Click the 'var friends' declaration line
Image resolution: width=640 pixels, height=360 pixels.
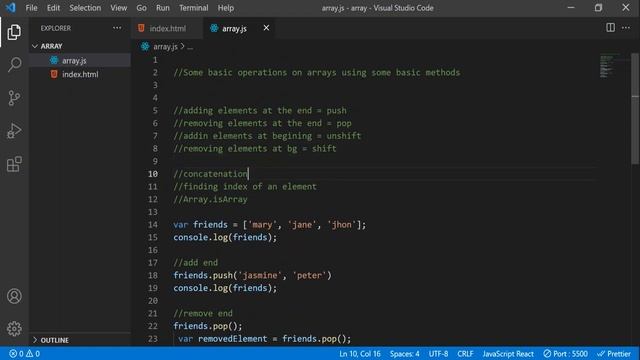tap(269, 224)
